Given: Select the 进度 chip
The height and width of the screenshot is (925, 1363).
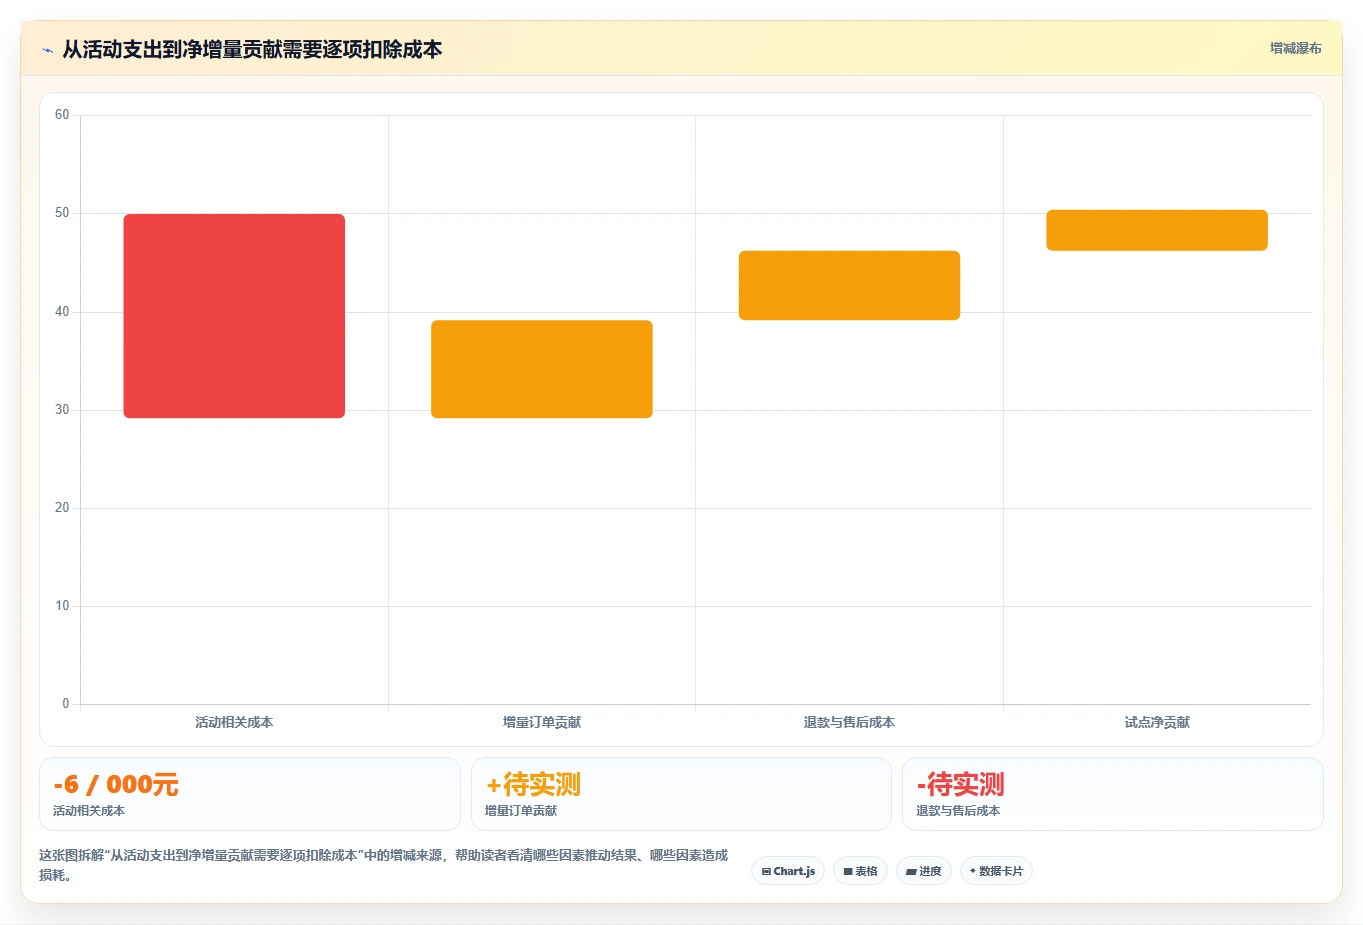Looking at the screenshot, I should tap(924, 871).
